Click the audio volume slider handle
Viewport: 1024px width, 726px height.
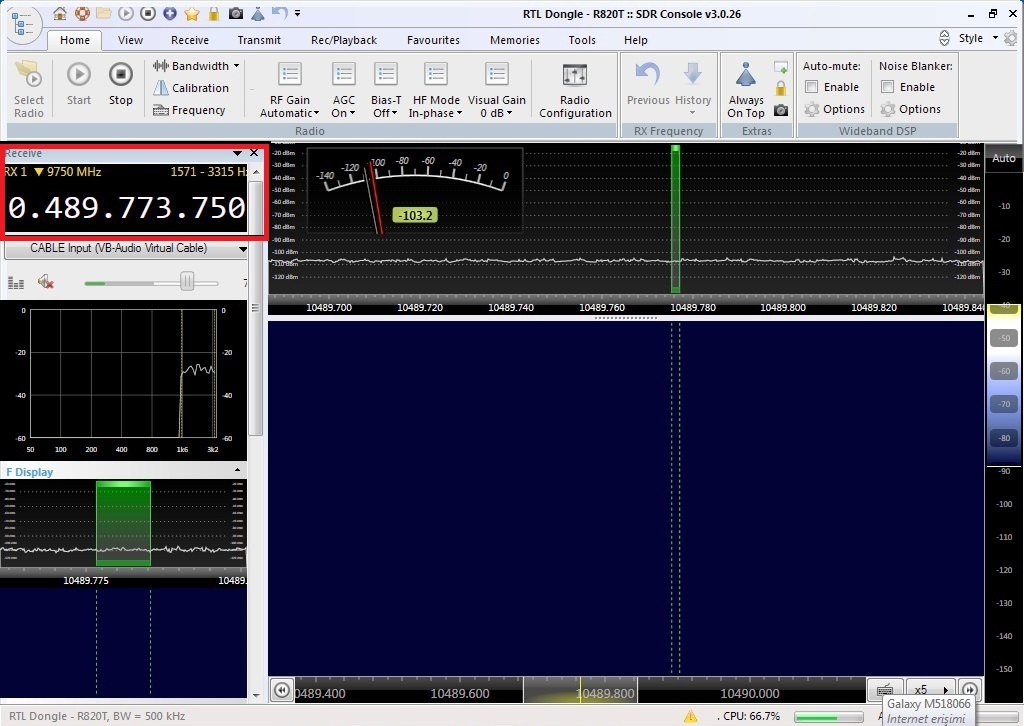tap(187, 283)
